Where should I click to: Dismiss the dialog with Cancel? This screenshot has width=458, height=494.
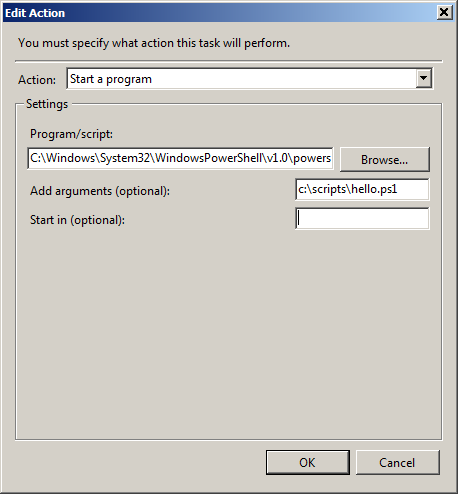(x=398, y=462)
